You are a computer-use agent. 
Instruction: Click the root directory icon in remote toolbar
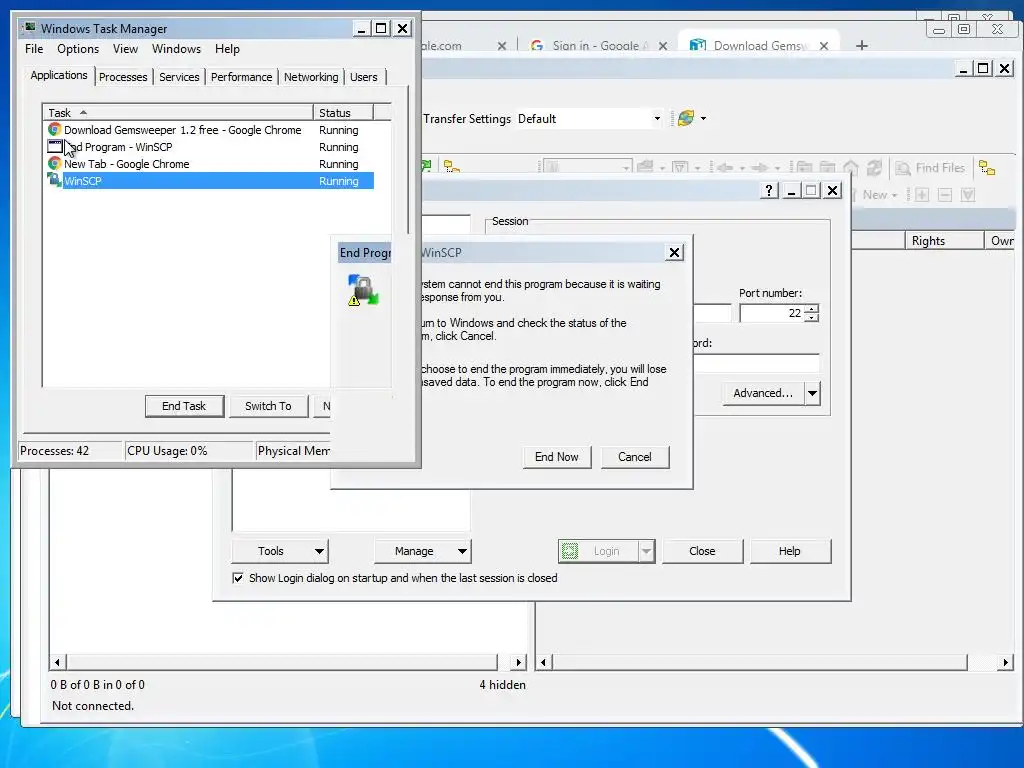827,168
